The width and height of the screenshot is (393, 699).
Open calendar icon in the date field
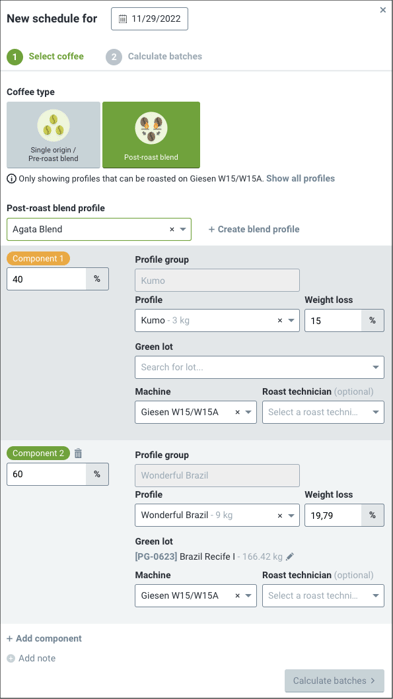click(123, 19)
